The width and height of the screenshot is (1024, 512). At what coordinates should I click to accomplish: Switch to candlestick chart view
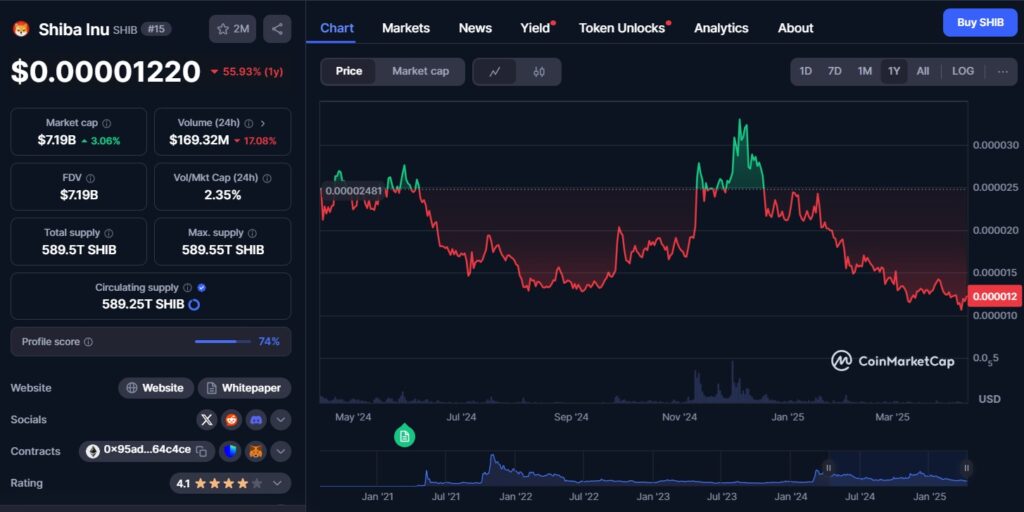pos(539,72)
